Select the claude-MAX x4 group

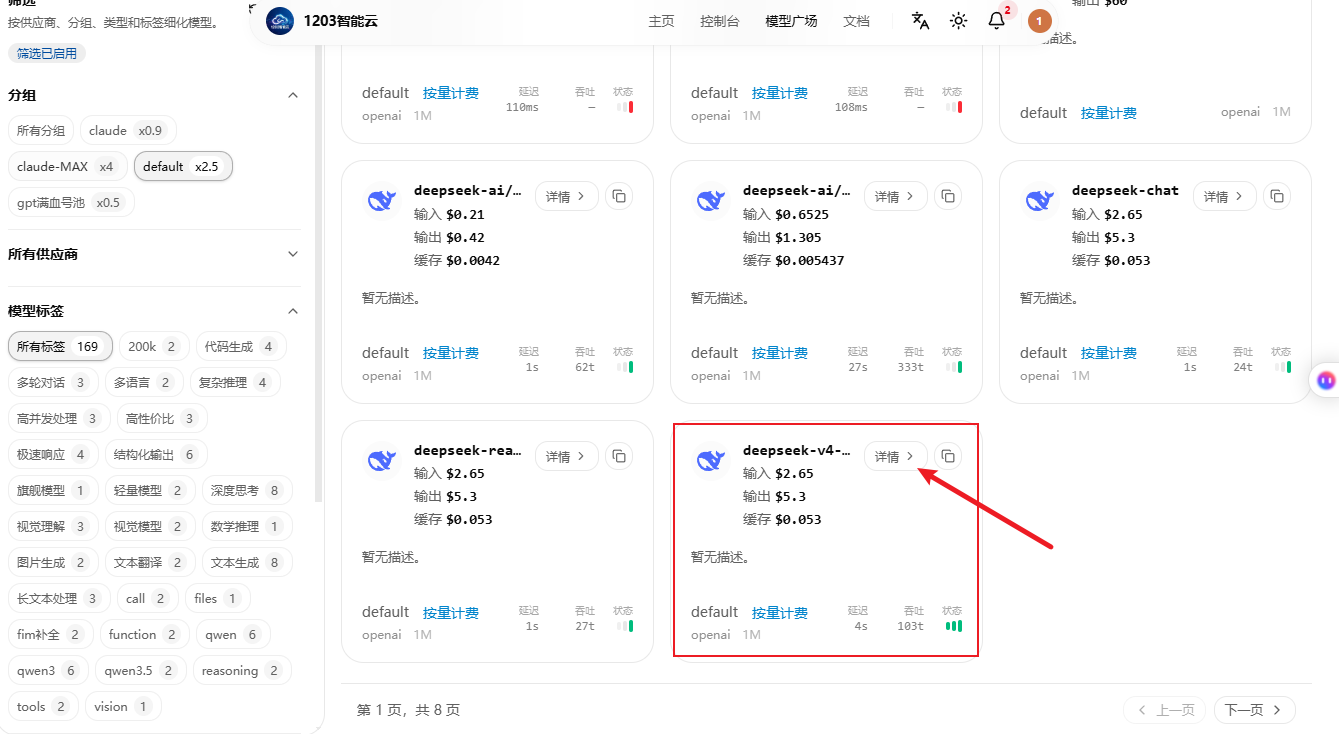point(67,167)
